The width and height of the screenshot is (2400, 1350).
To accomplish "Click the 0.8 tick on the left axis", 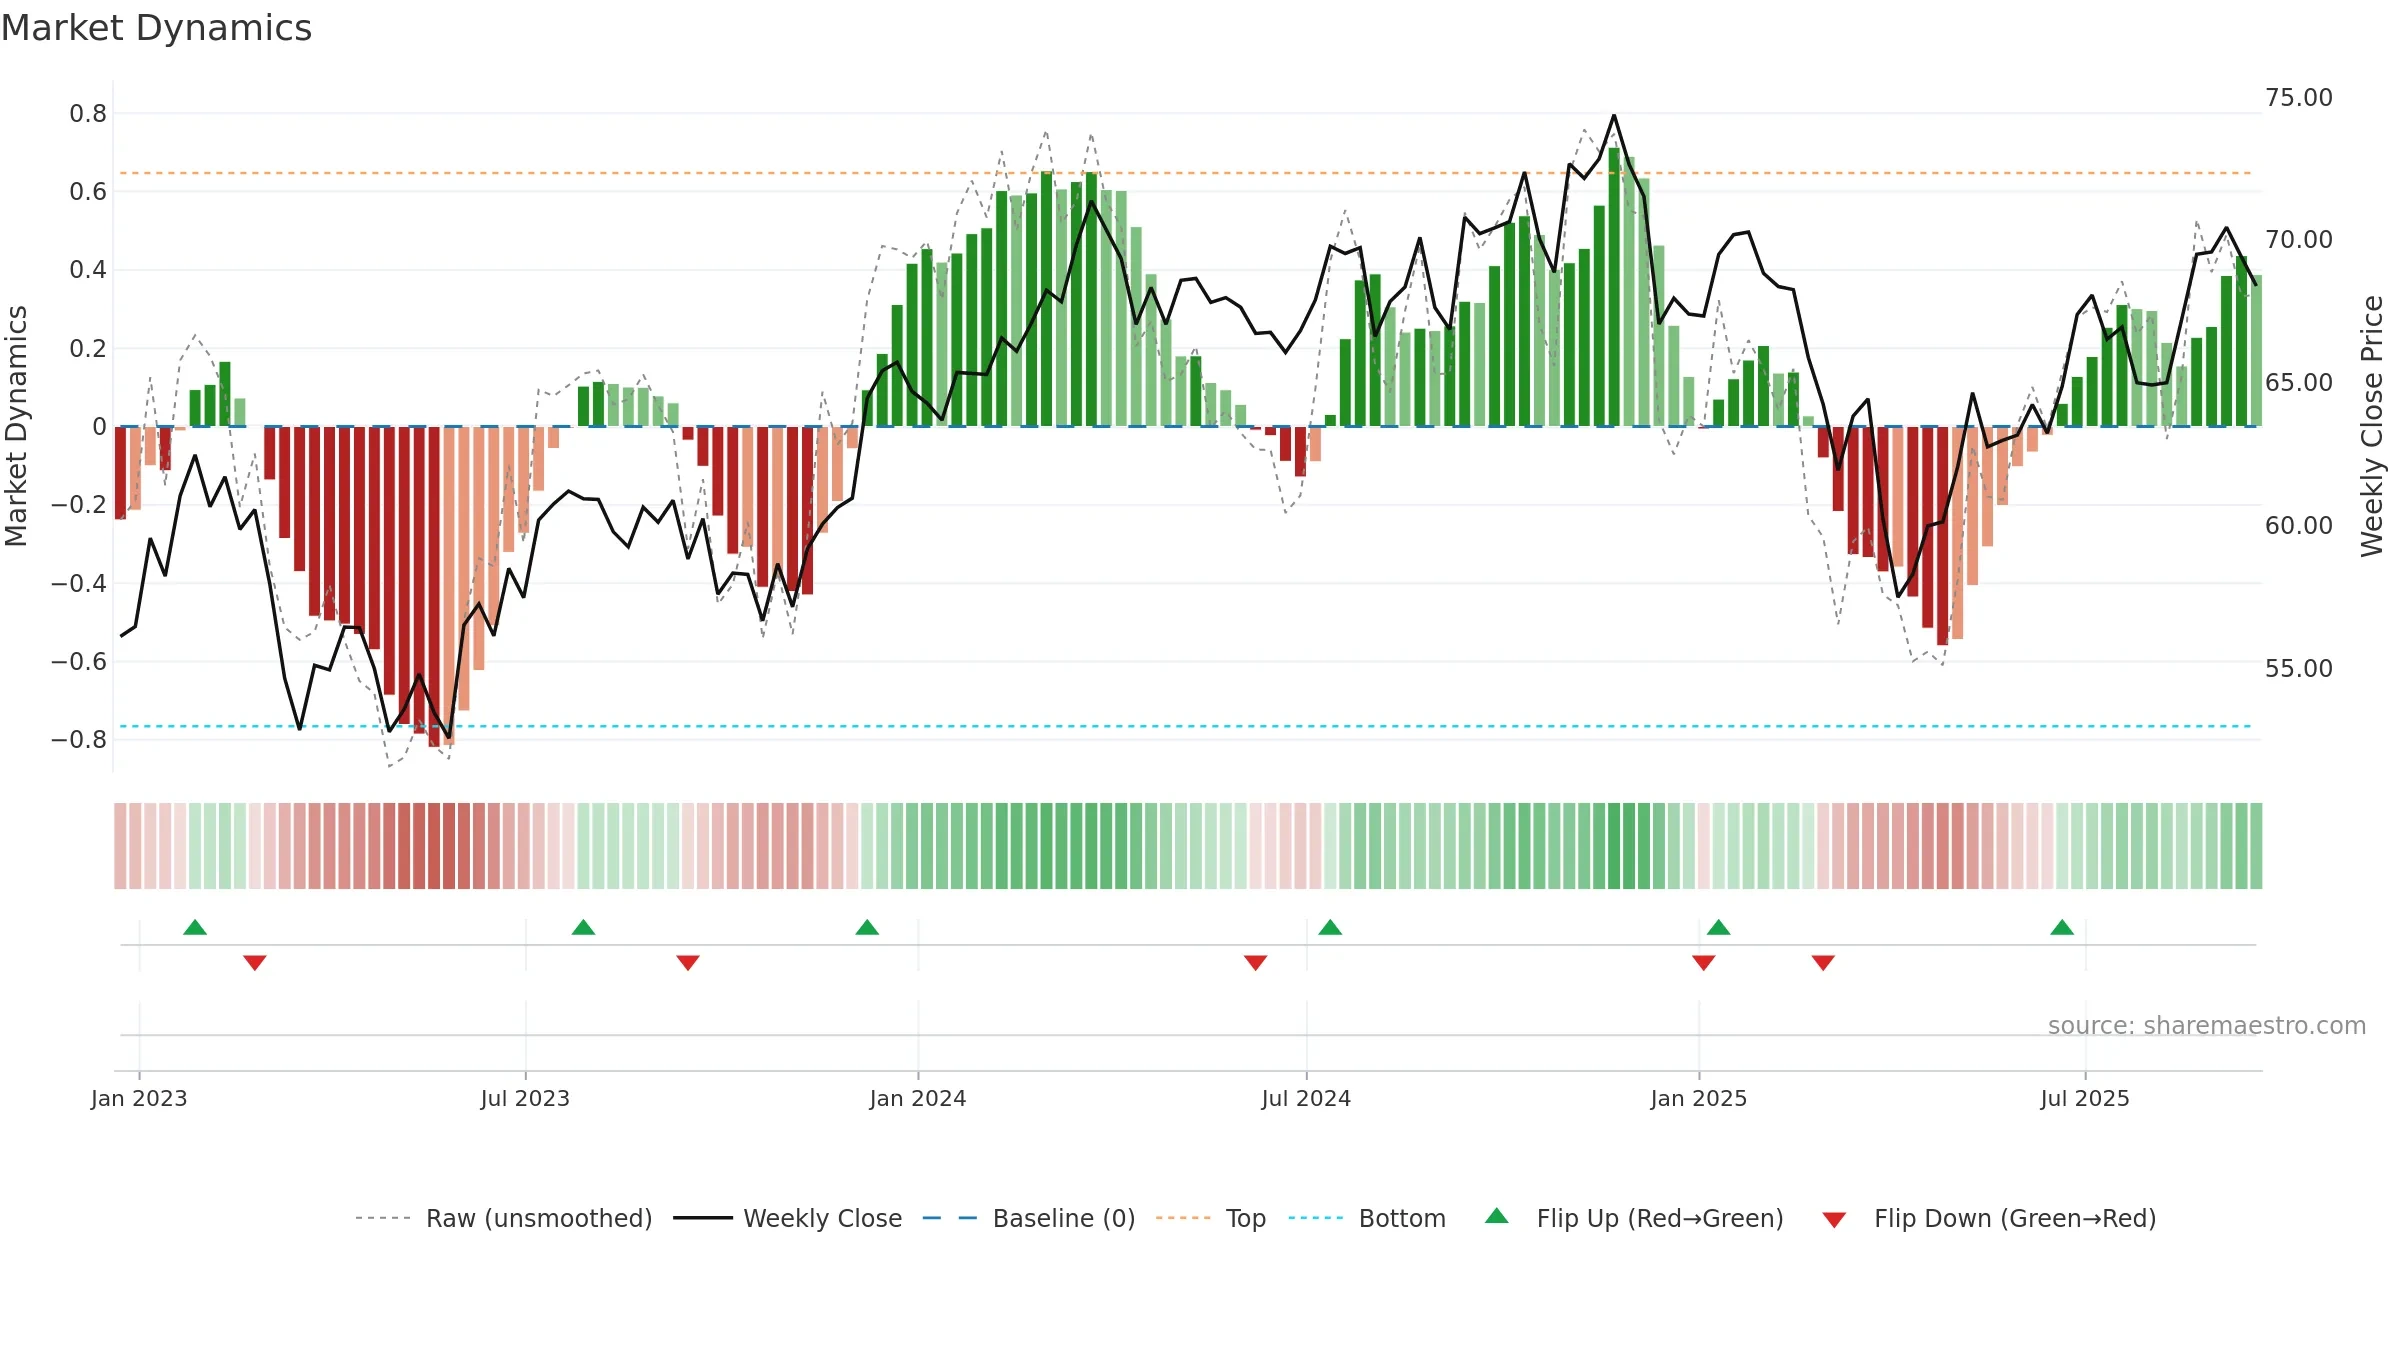I will click(x=88, y=114).
